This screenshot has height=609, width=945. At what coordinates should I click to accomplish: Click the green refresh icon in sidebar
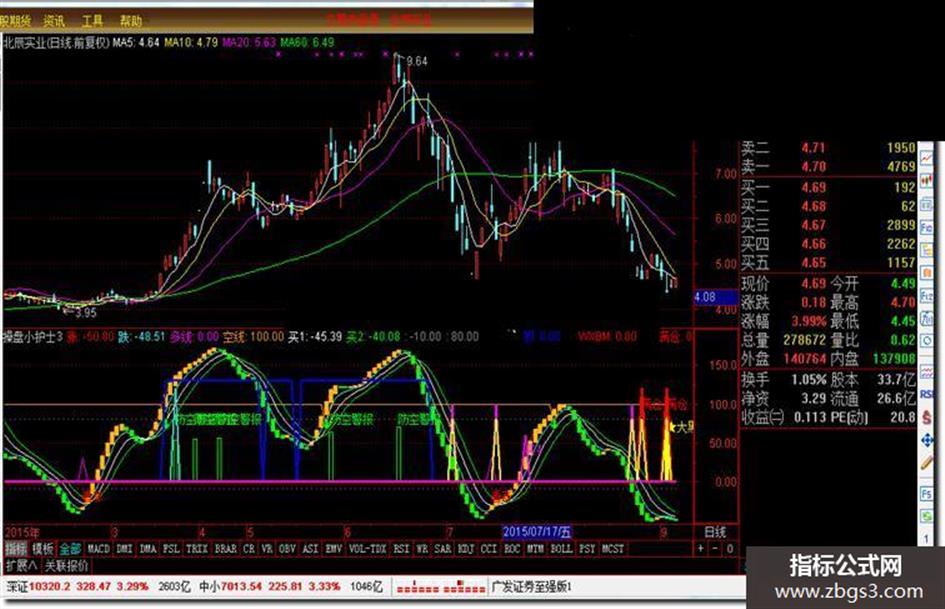[926, 516]
